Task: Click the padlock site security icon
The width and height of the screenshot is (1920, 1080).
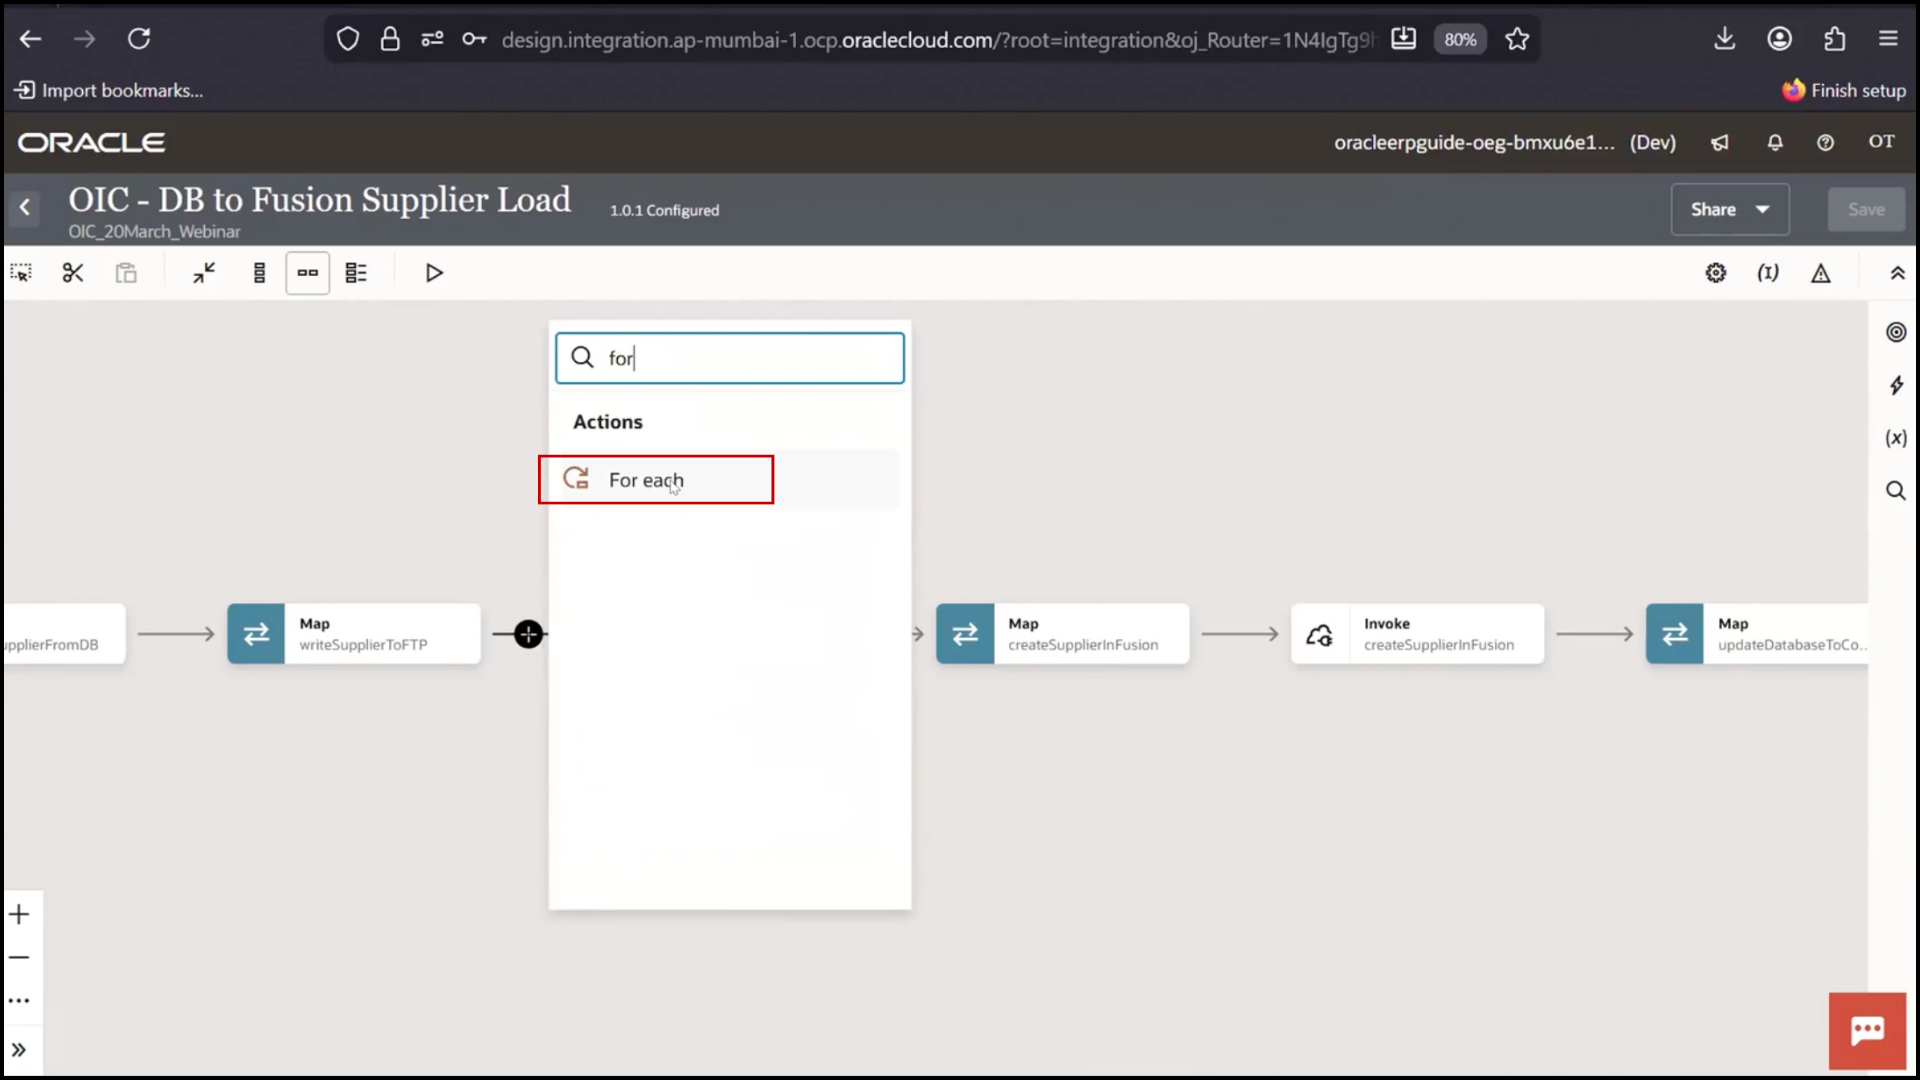Action: point(390,39)
